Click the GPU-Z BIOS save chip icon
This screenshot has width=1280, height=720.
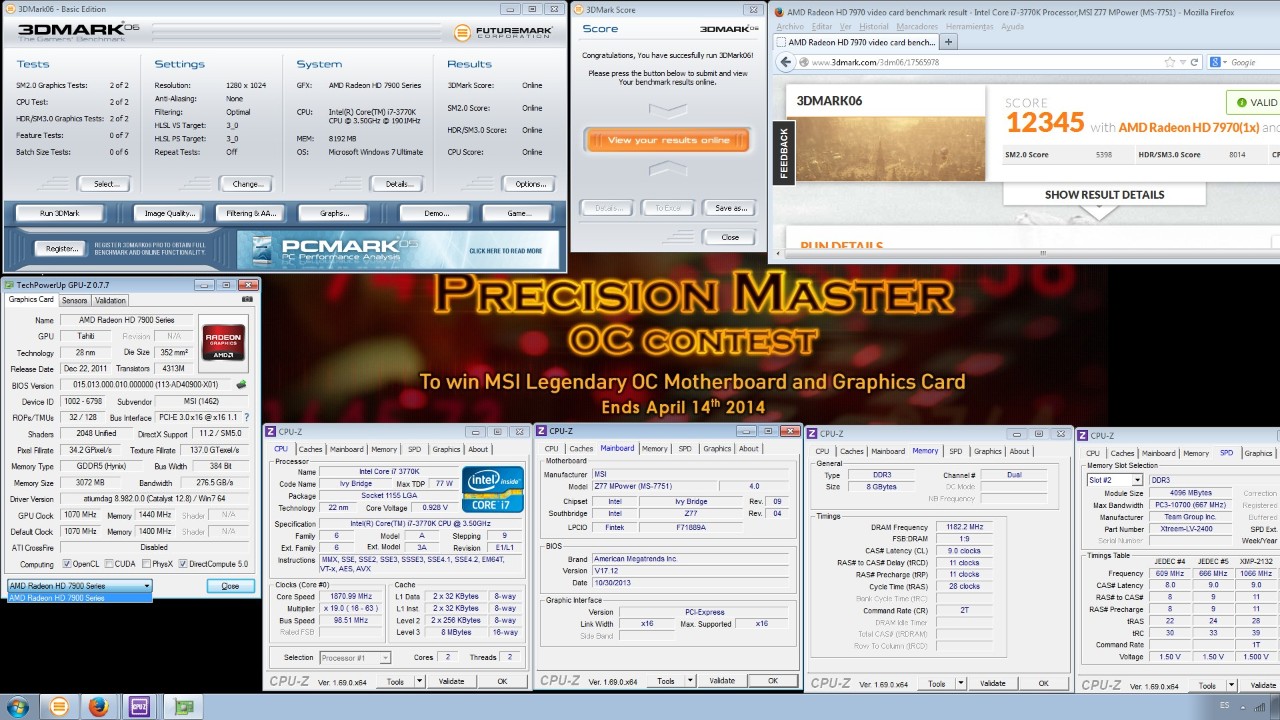tap(241, 384)
